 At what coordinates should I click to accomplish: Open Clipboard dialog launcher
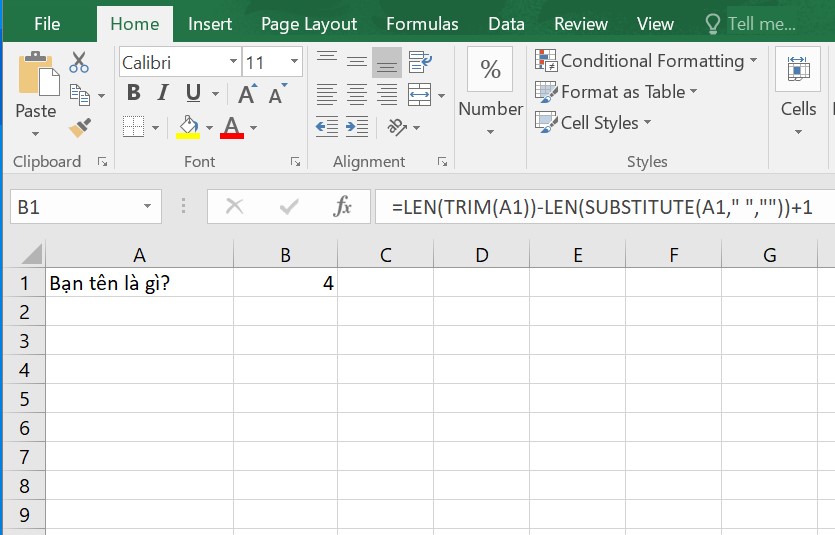(102, 162)
